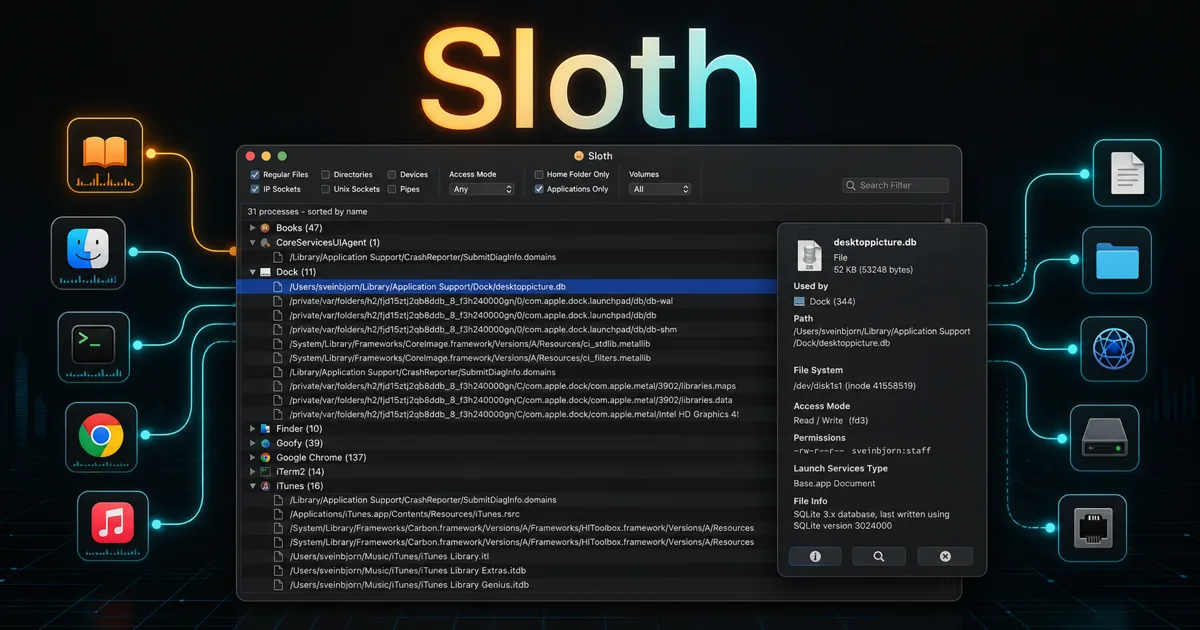
Task: Select the ci_stdlib.metallib file row
Action: click(509, 343)
